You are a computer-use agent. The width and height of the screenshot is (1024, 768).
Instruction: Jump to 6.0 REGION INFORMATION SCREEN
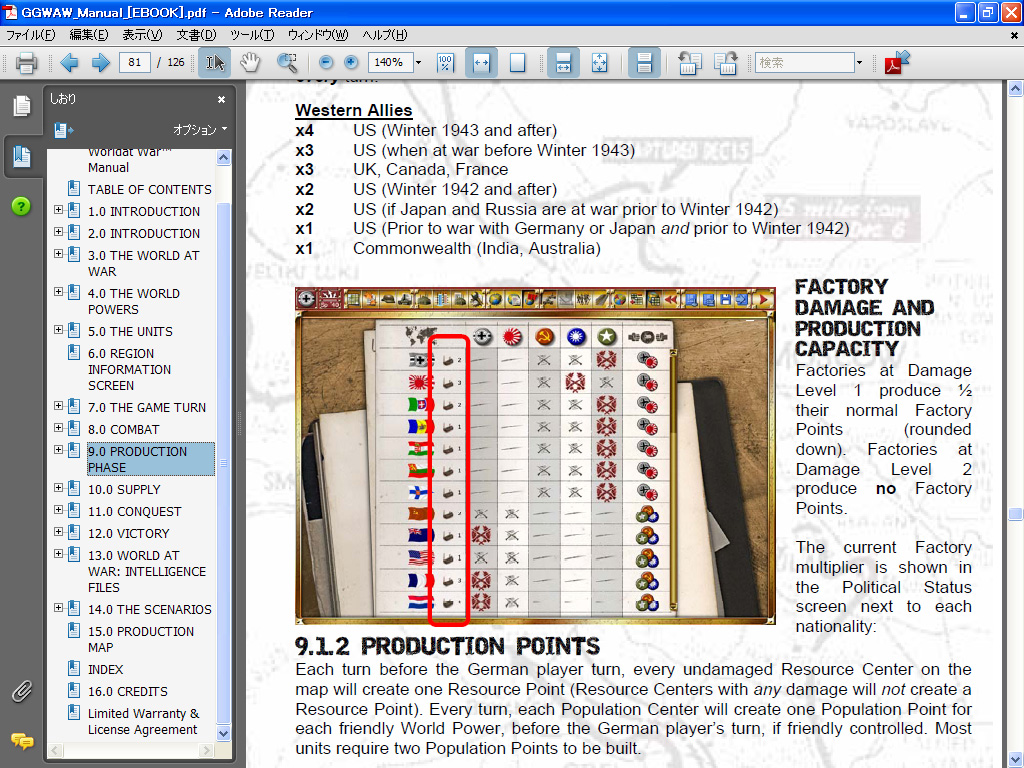click(129, 370)
